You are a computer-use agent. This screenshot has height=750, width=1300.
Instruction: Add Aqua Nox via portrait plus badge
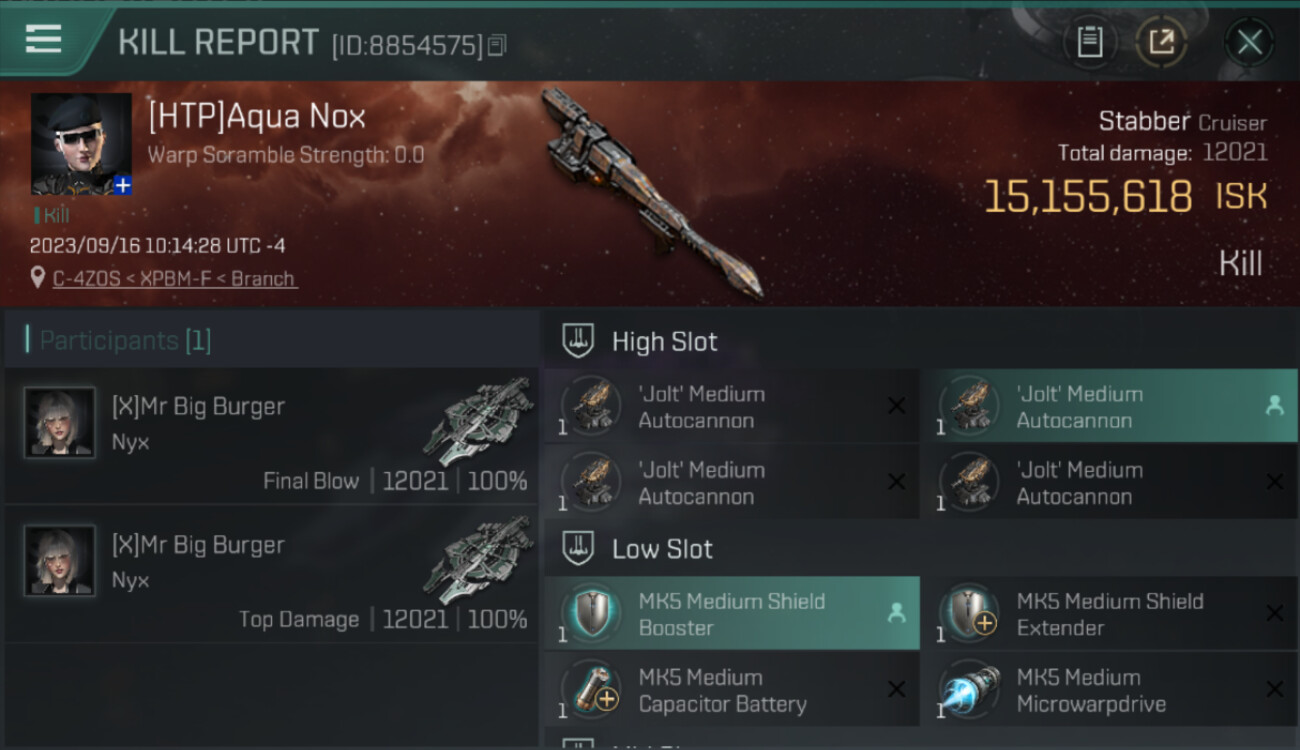122,185
